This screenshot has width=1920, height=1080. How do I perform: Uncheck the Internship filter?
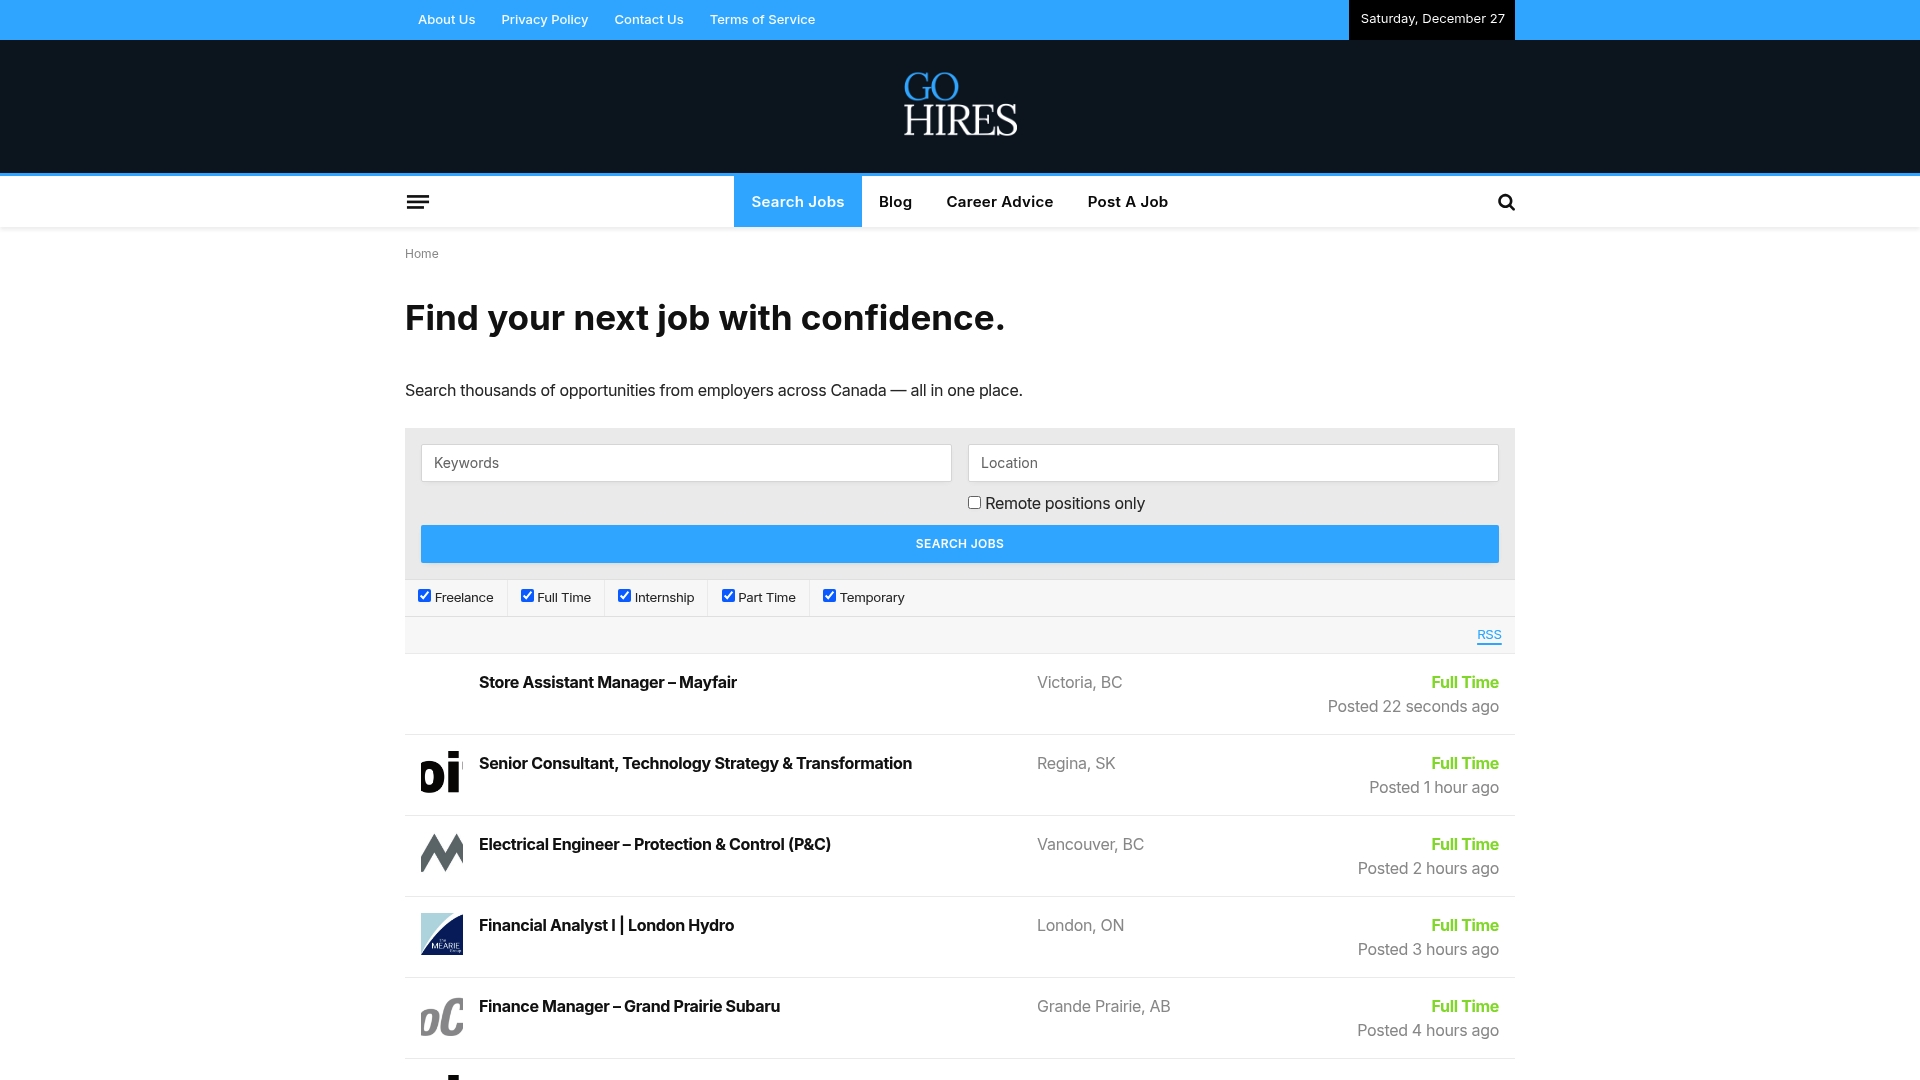point(624,595)
